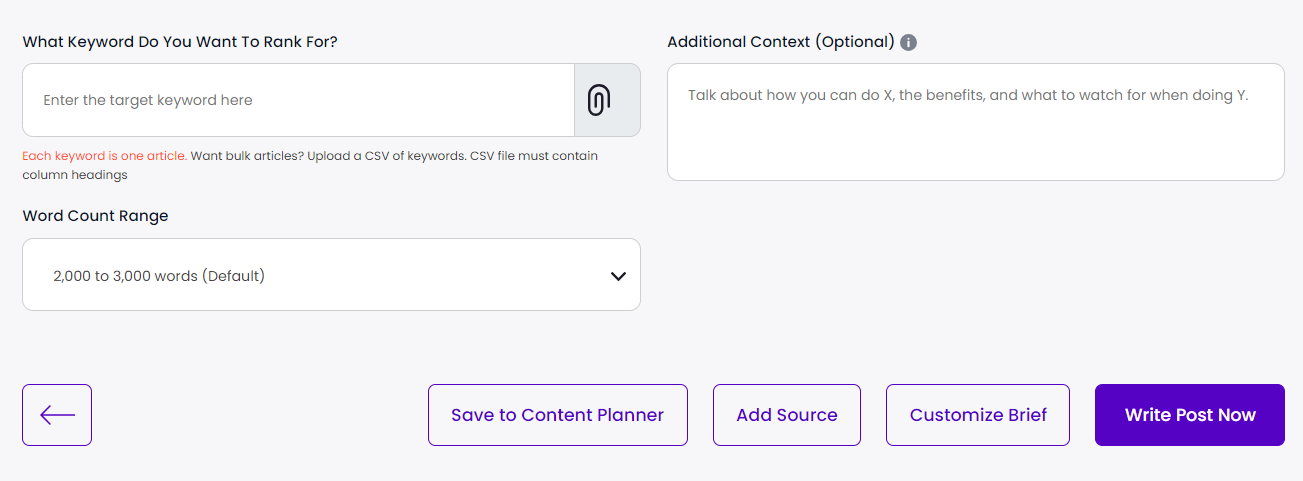Click the Word Count Range chevron arrow
Image resolution: width=1303 pixels, height=481 pixels.
click(618, 276)
